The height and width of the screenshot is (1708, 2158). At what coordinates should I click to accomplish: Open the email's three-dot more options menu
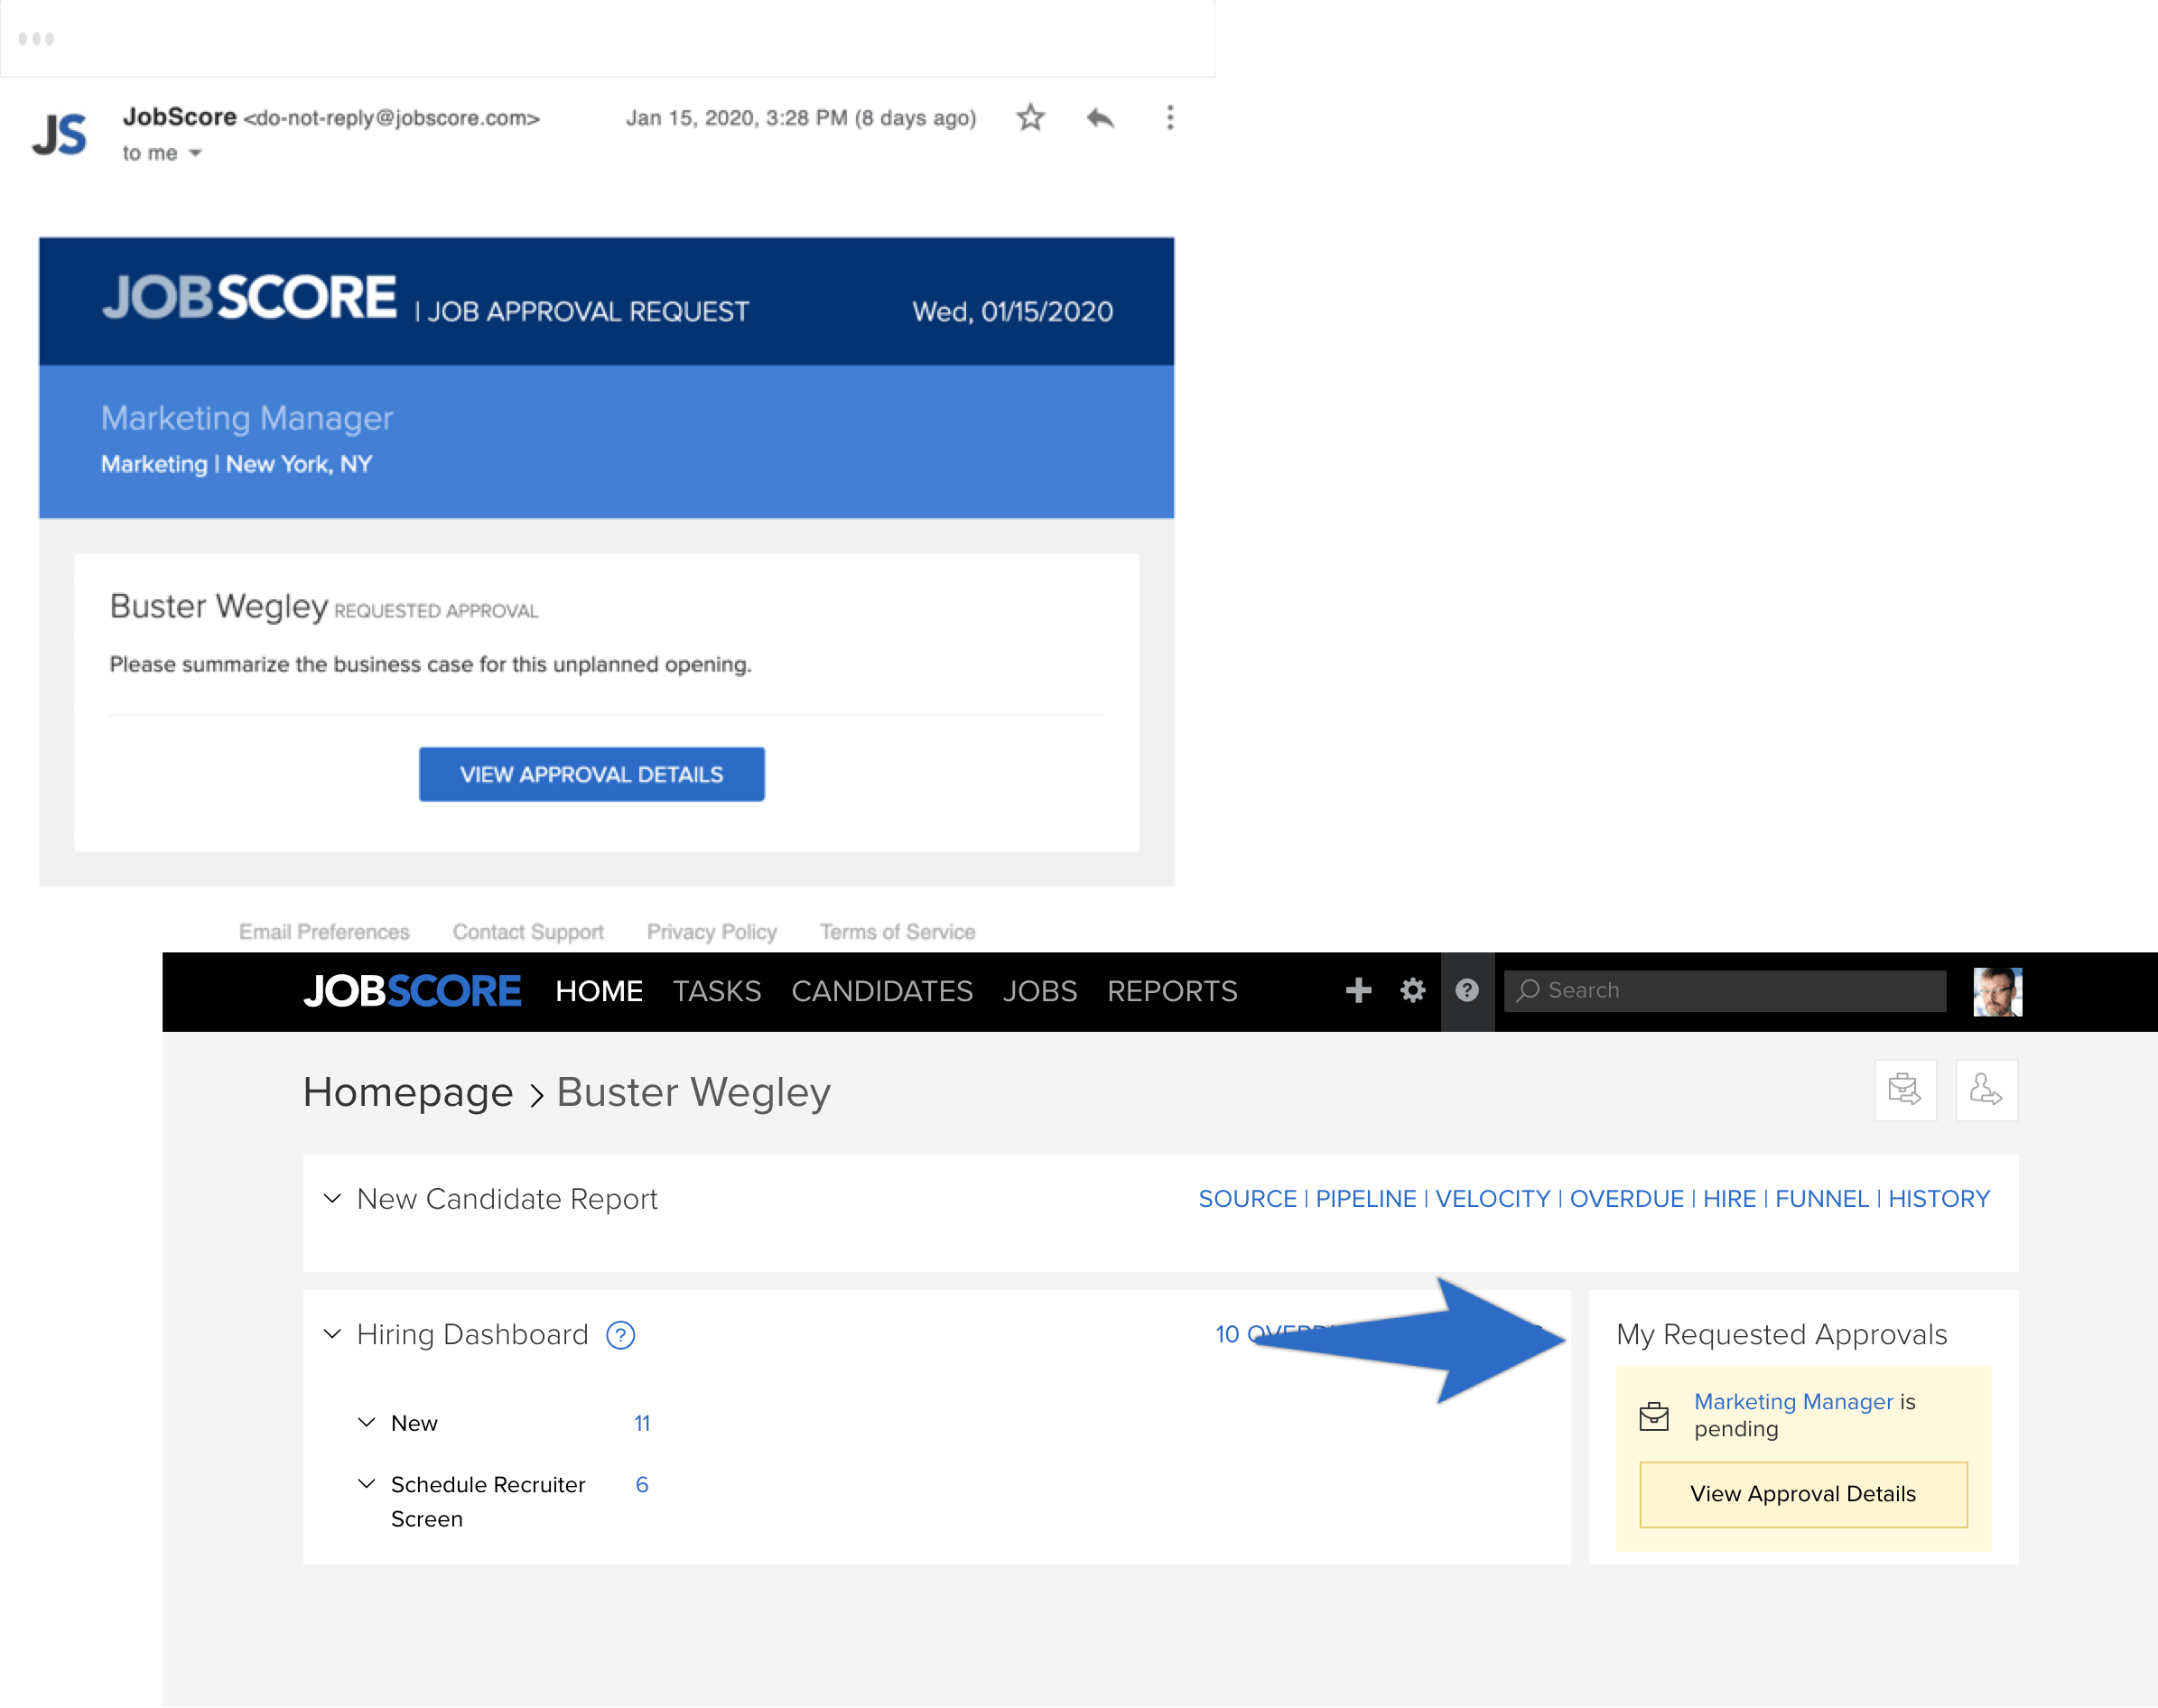point(1169,118)
